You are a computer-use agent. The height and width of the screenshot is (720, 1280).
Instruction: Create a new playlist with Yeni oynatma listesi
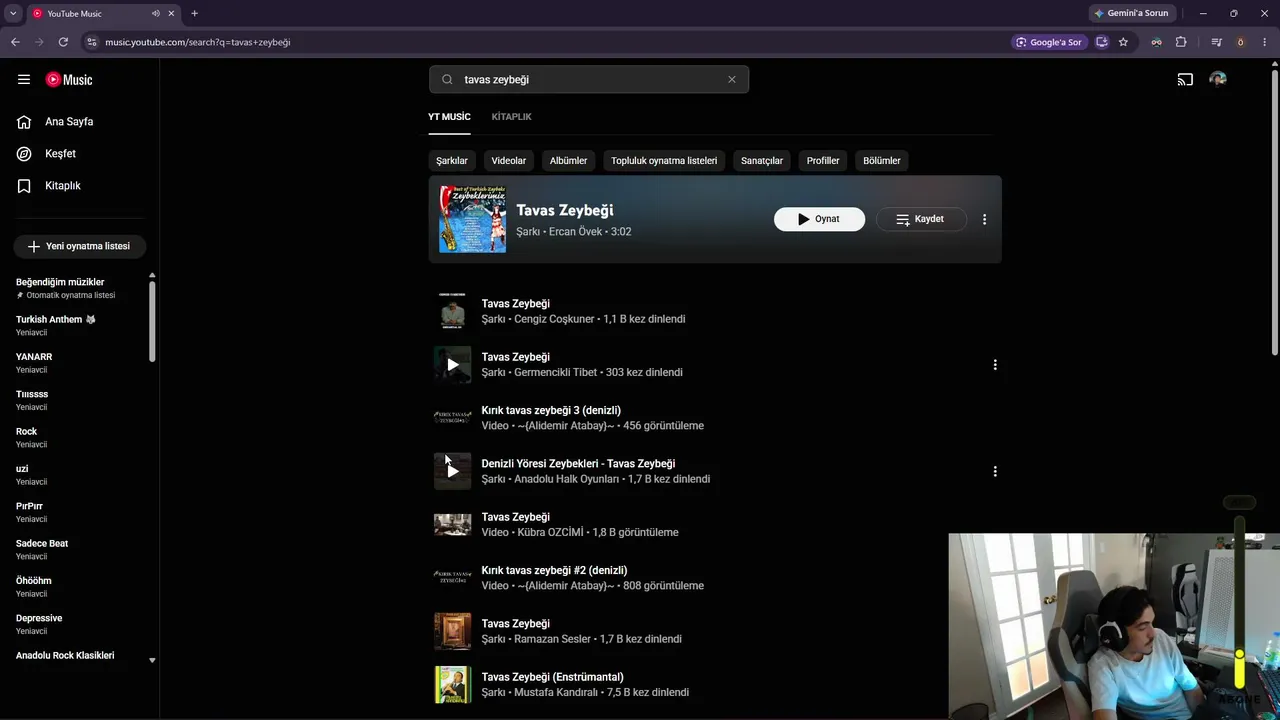pos(79,246)
